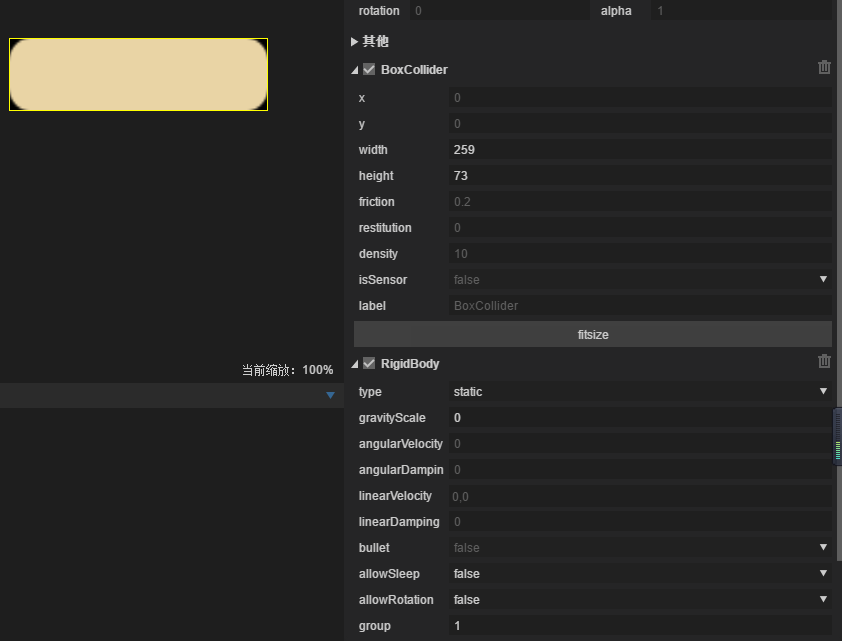Select the beige rounded rectangle in canvas
This screenshot has height=641, width=842.
tap(138, 74)
